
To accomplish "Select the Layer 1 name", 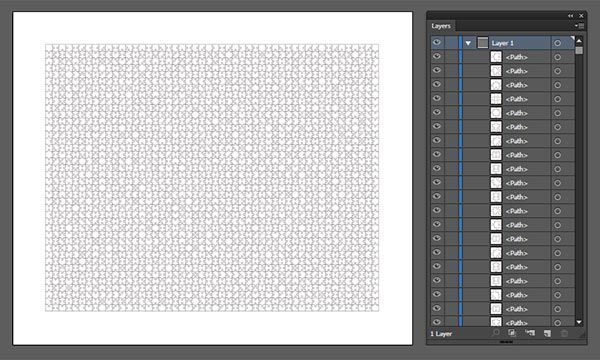I will click(502, 43).
